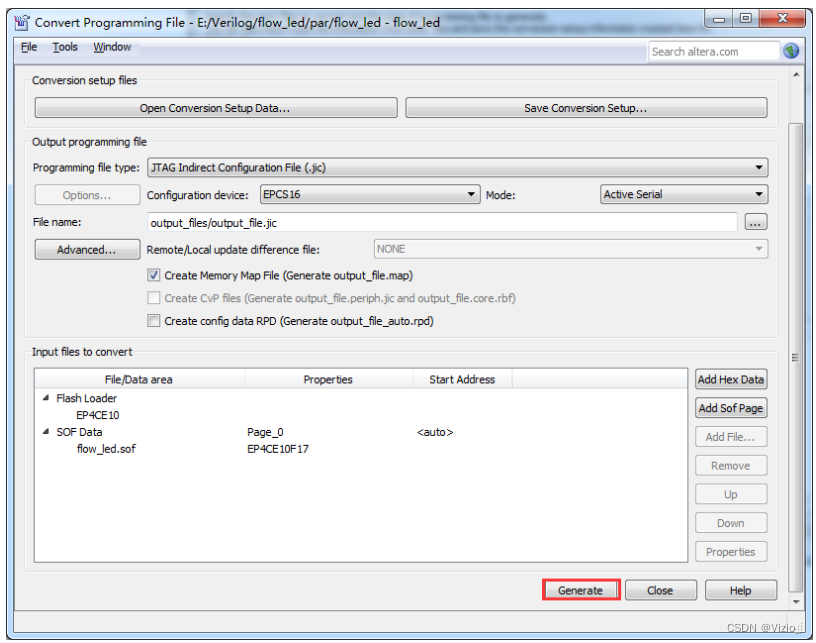This screenshot has height=643, width=816.
Task: Click the input files Properties button
Action: tap(731, 551)
